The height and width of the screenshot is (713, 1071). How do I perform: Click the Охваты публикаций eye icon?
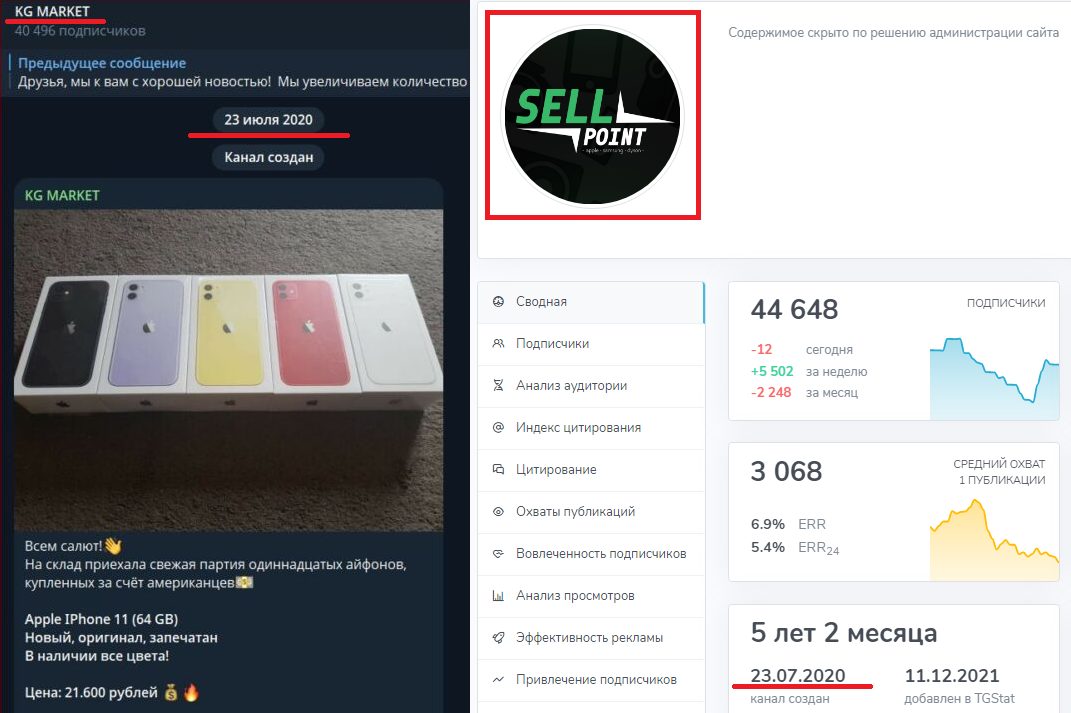tap(499, 512)
